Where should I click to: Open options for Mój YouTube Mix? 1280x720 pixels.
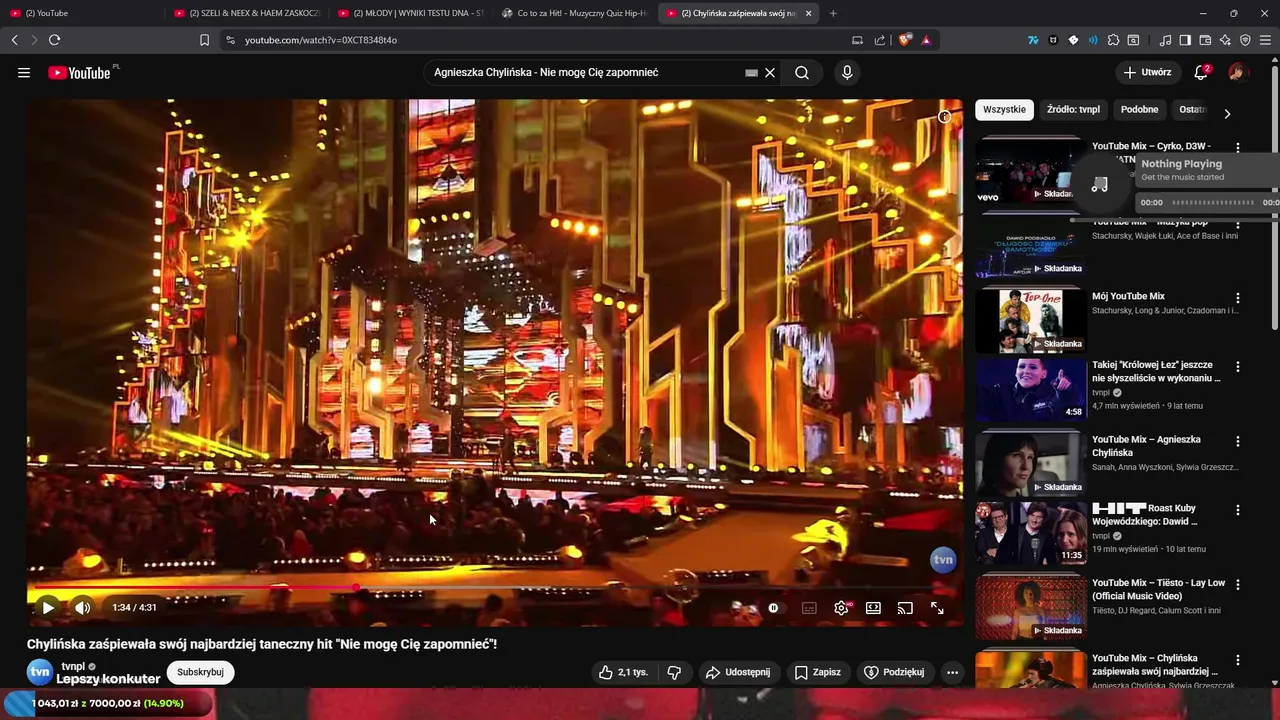pos(1237,298)
